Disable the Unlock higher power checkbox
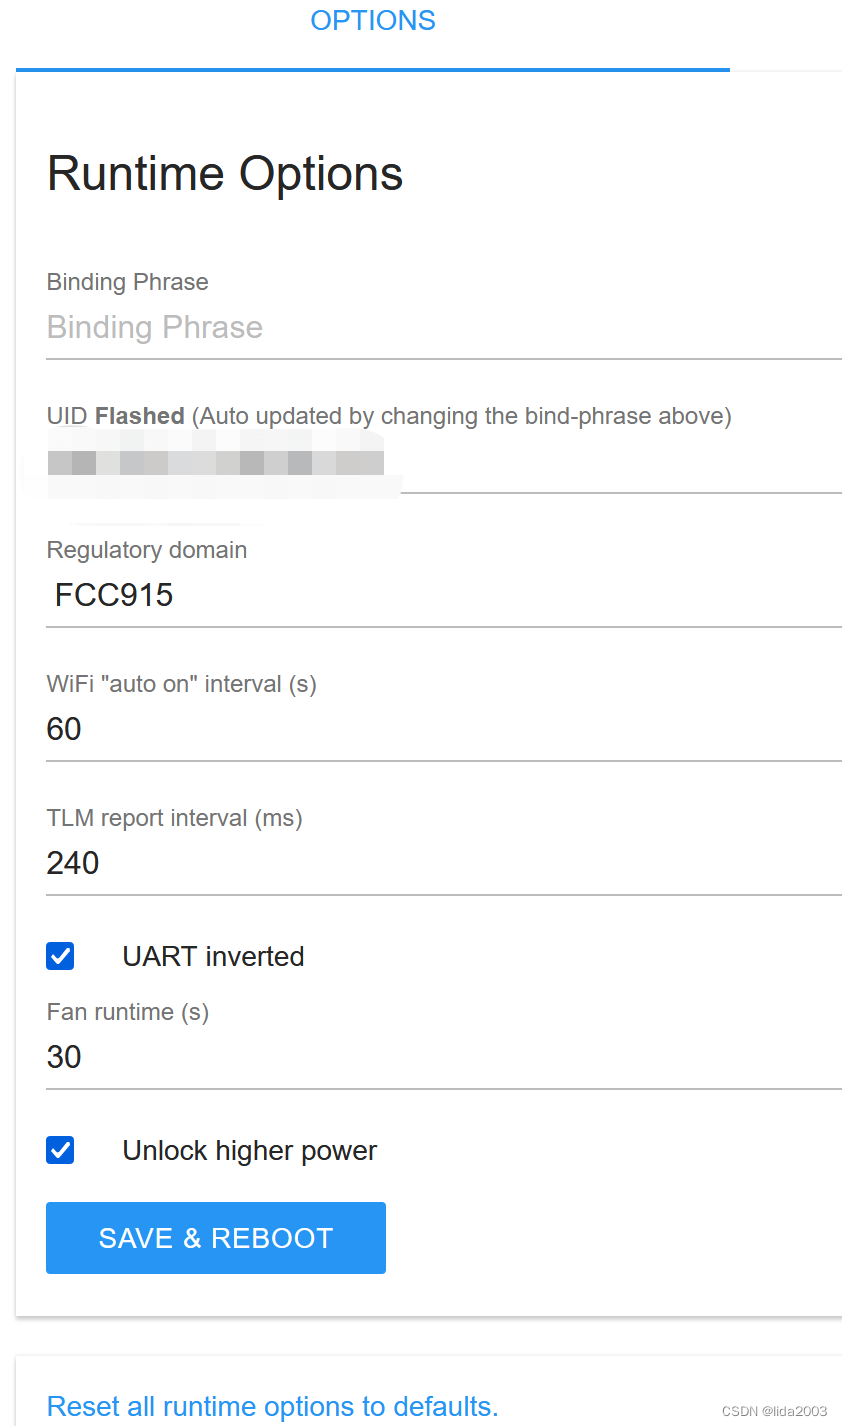Viewport: 842px width, 1426px height. 60,1150
